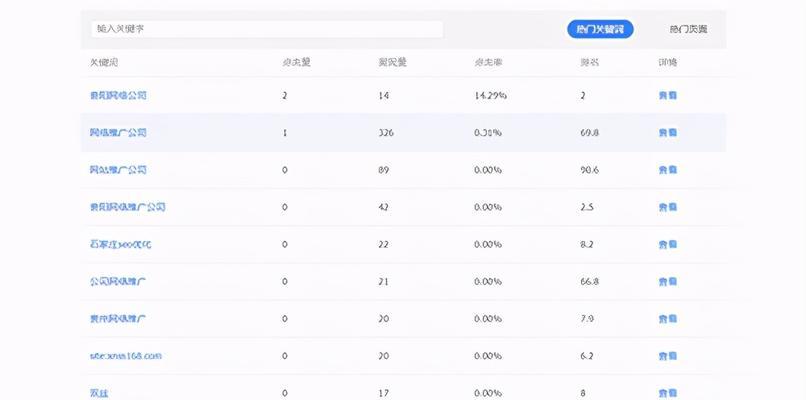Open the site: domain keyword link

[125, 356]
